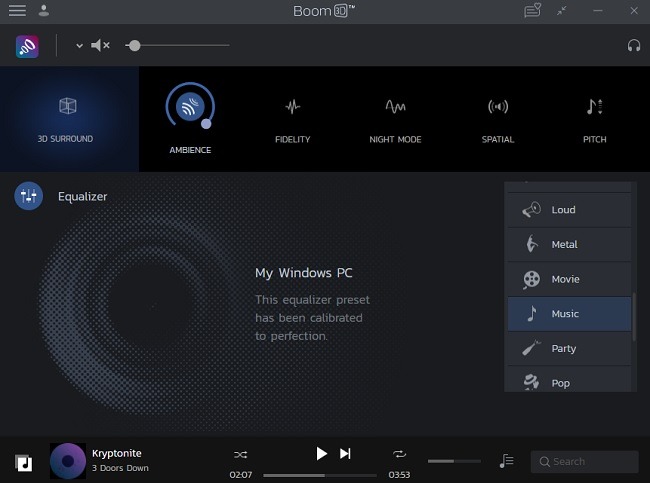Open the user account profile icon
Image resolution: width=650 pixels, height=483 pixels.
44,10
